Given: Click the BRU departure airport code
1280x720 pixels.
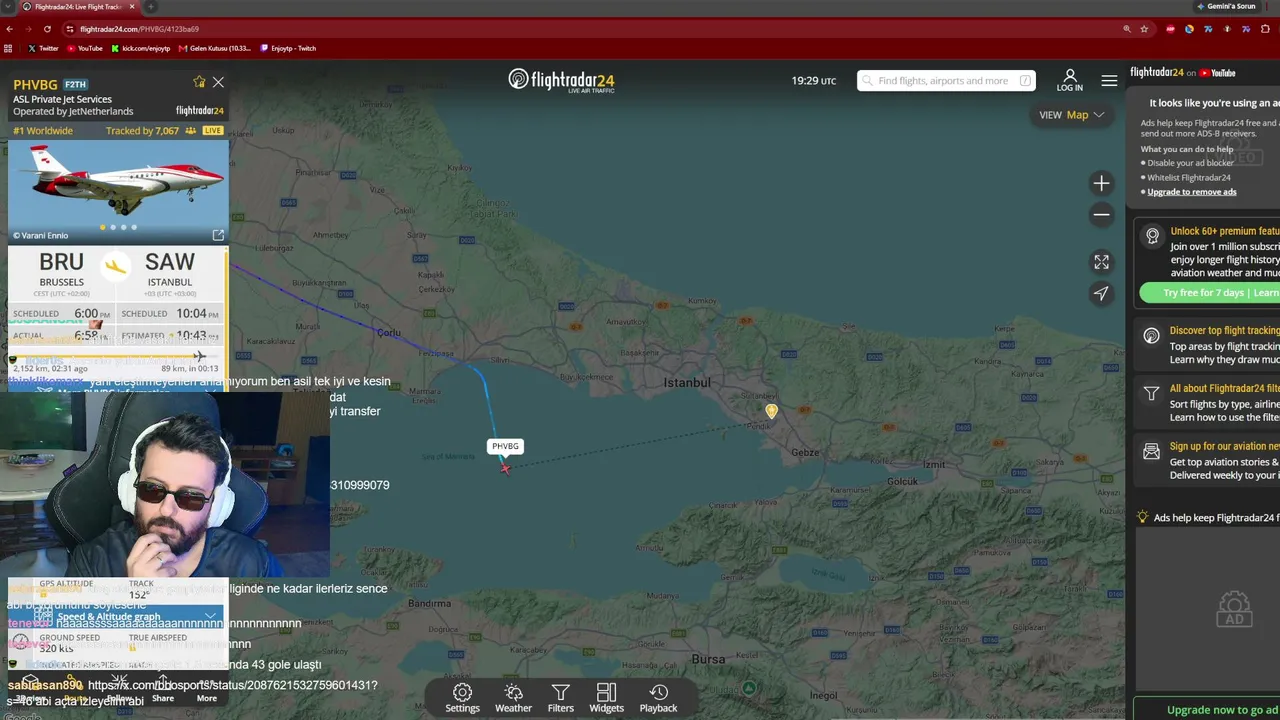Looking at the screenshot, I should 62,262.
